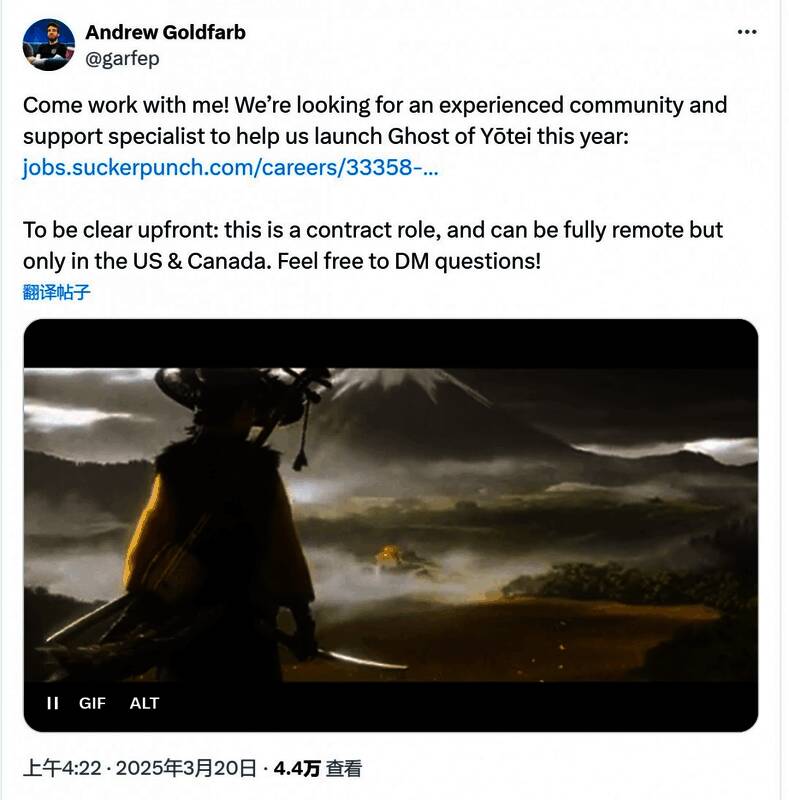Pause the playing GIF
This screenshot has height=800, width=789.
pyautogui.click(x=53, y=703)
